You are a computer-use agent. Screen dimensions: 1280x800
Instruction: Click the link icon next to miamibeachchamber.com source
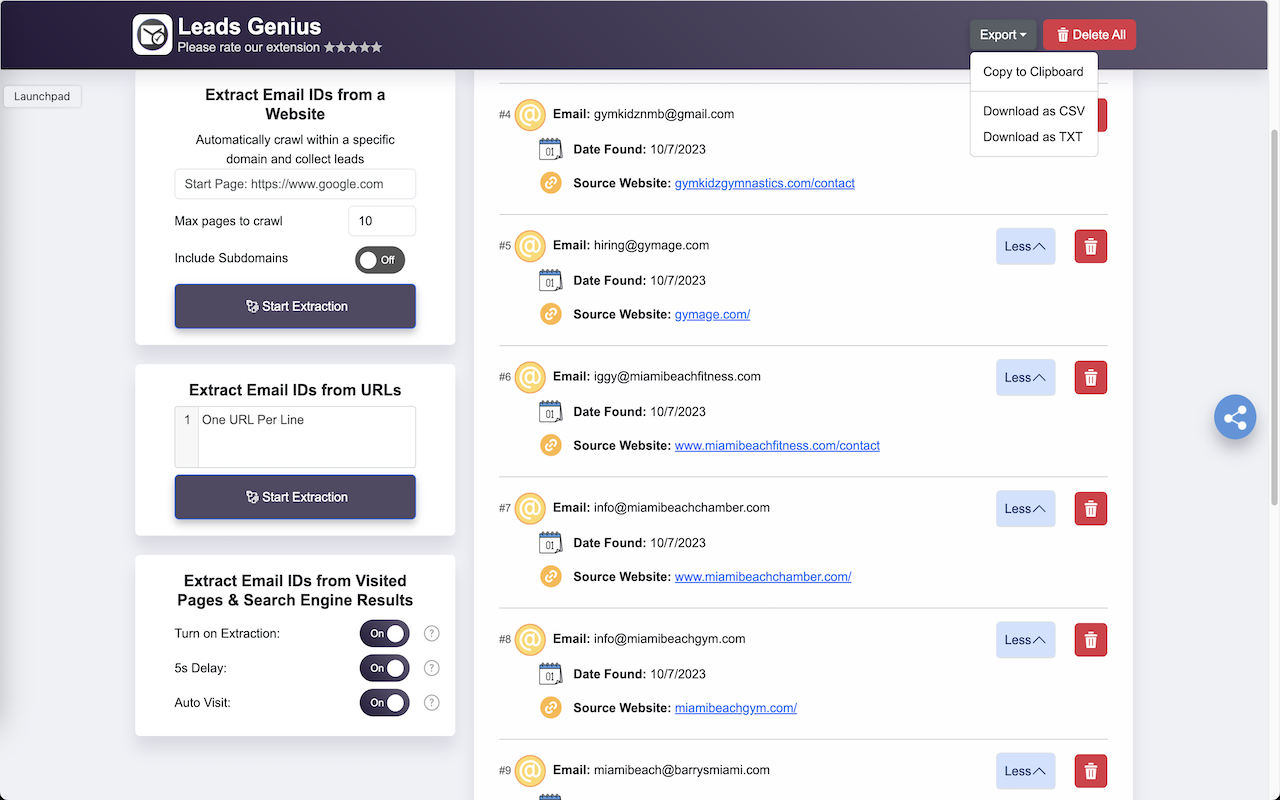coord(551,576)
